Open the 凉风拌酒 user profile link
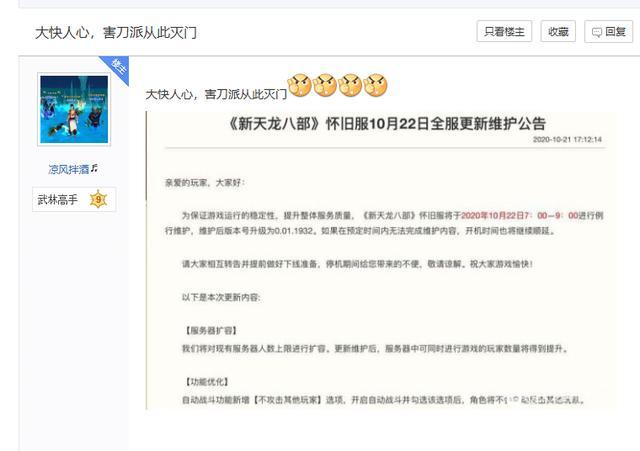The width and height of the screenshot is (640, 451). coord(69,169)
